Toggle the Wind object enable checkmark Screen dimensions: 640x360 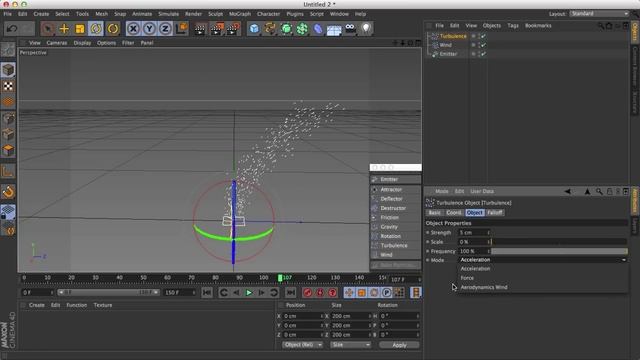[484, 45]
